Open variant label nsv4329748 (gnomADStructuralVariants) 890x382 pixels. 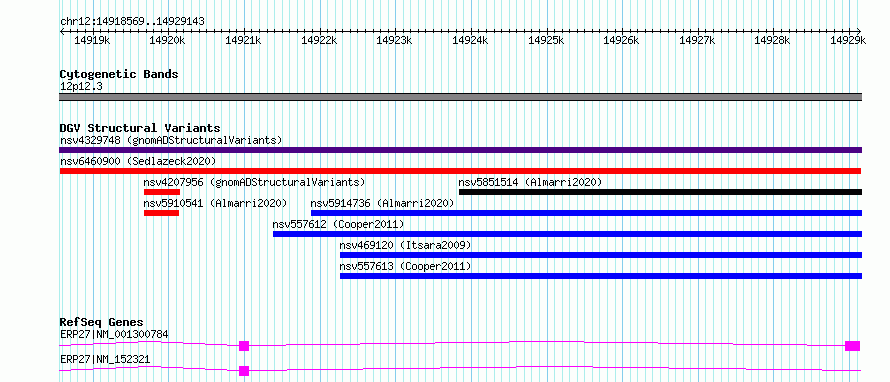171,140
